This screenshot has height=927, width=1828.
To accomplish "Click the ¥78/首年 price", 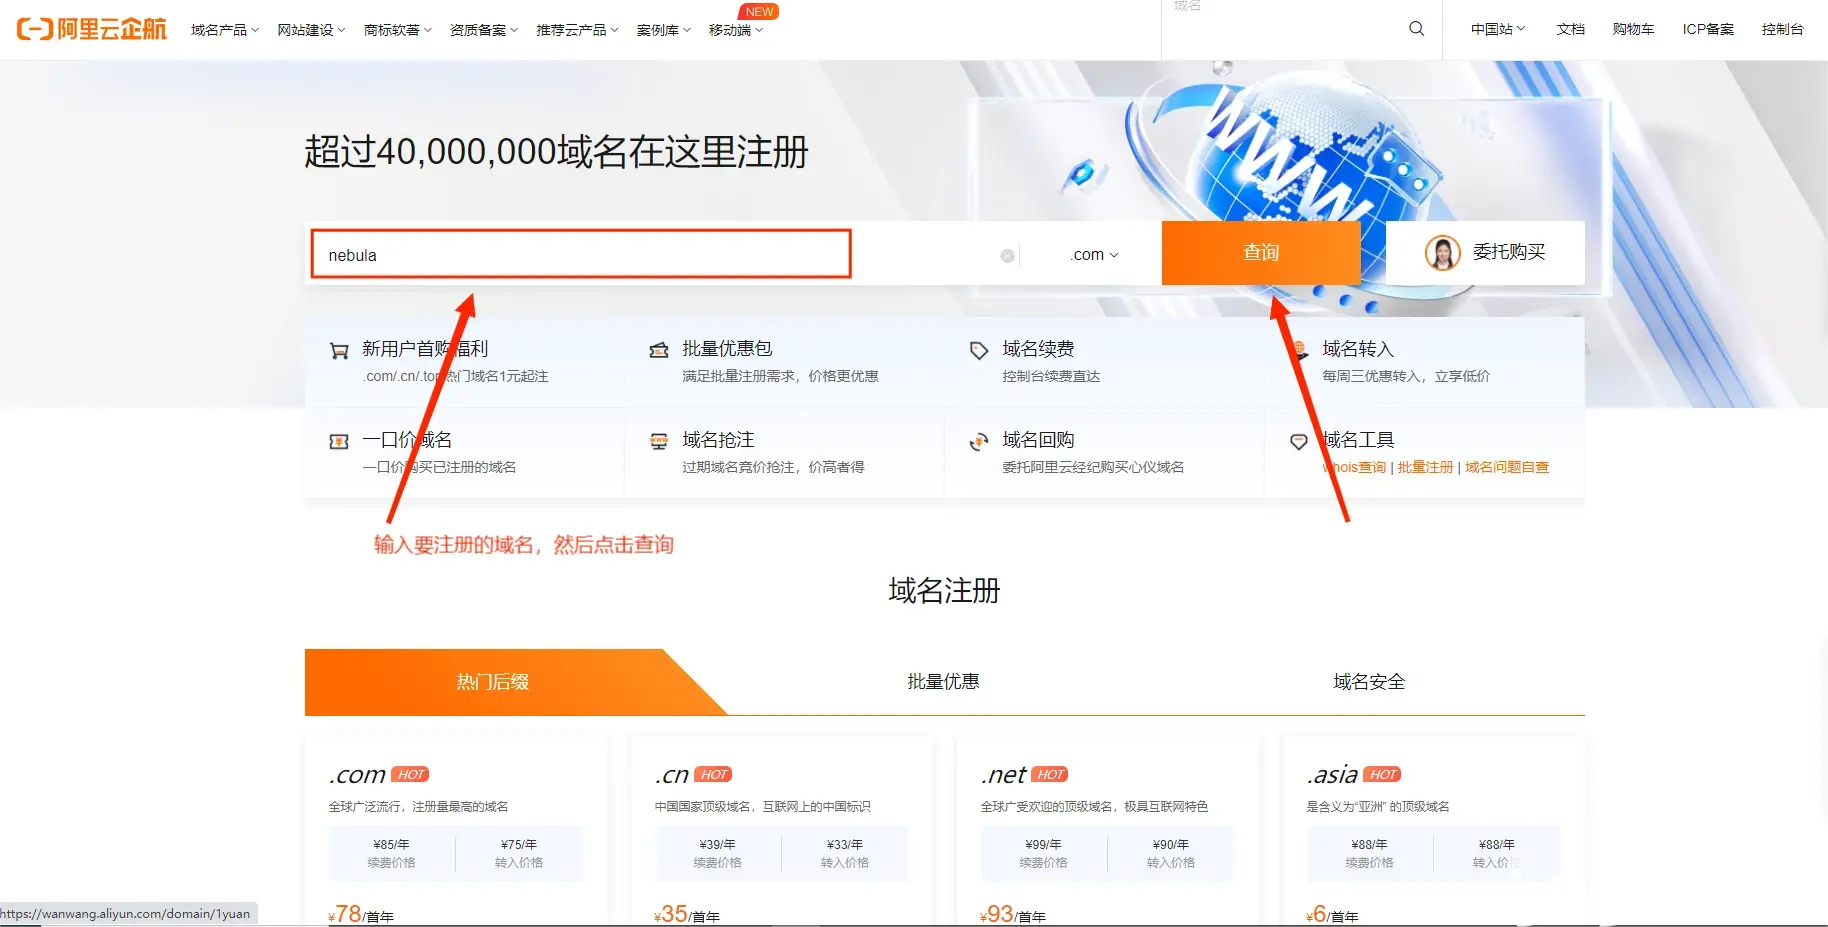I will (361, 914).
